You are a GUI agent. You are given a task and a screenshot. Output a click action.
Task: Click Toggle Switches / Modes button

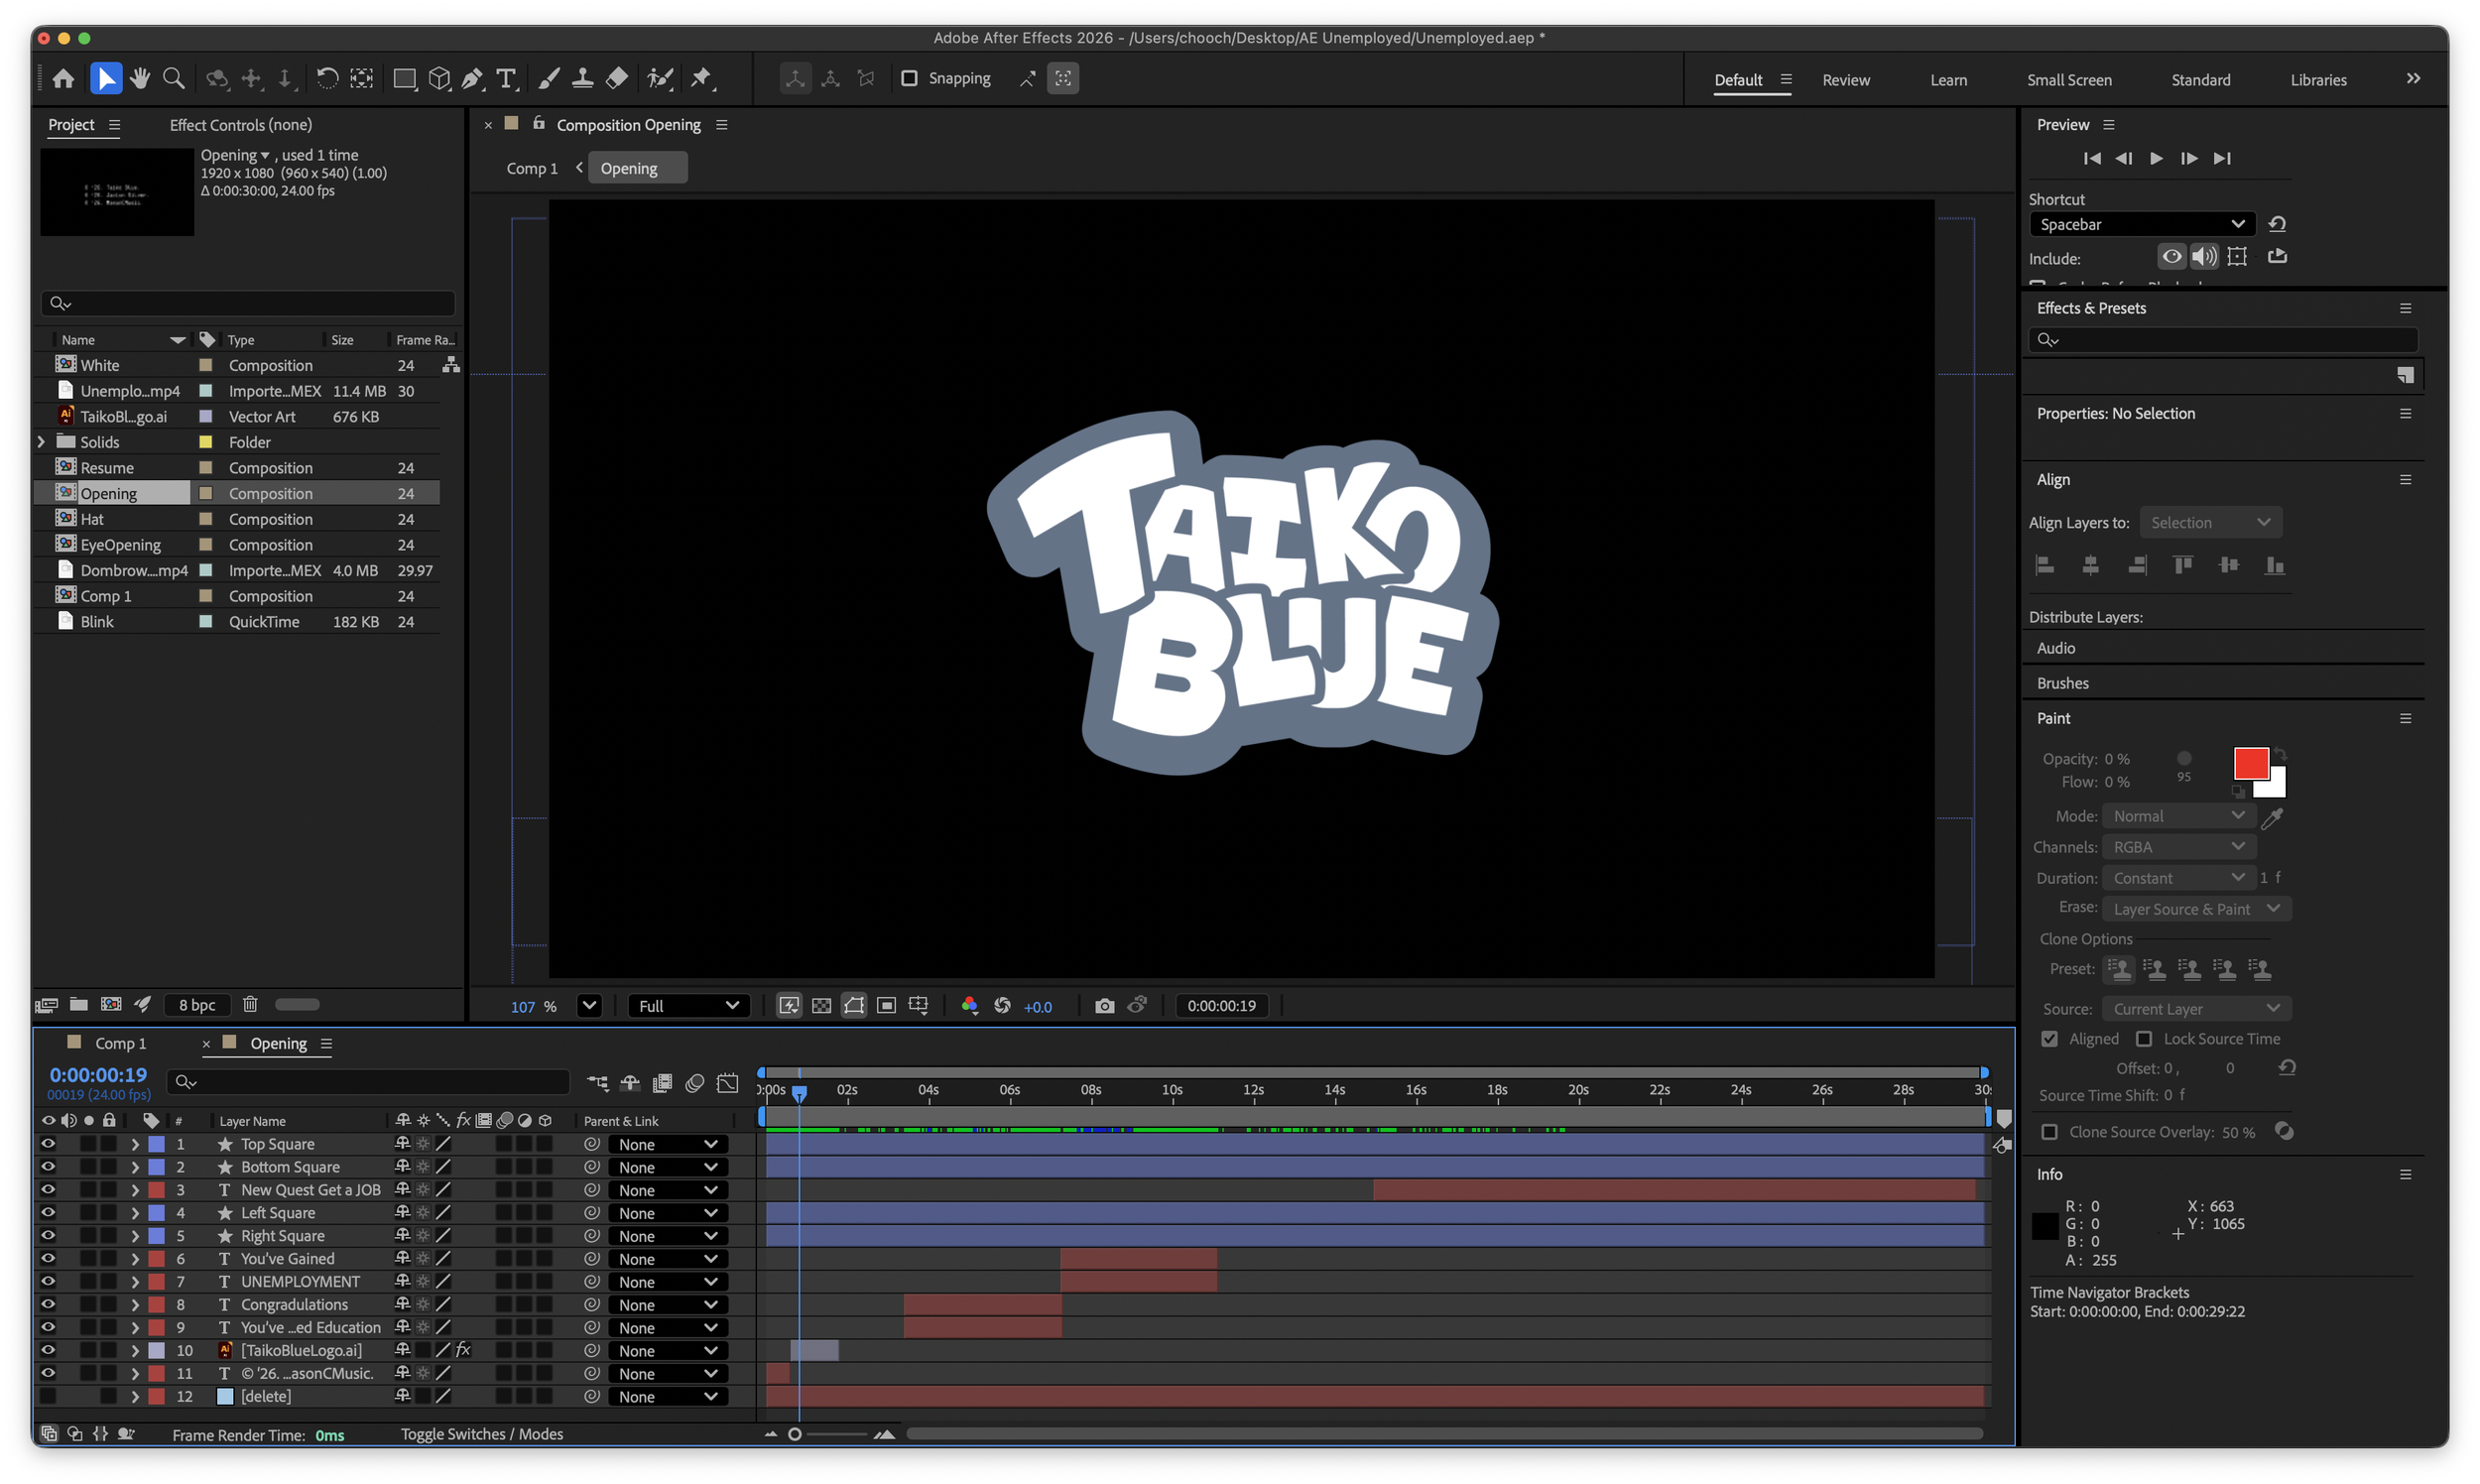[482, 1434]
